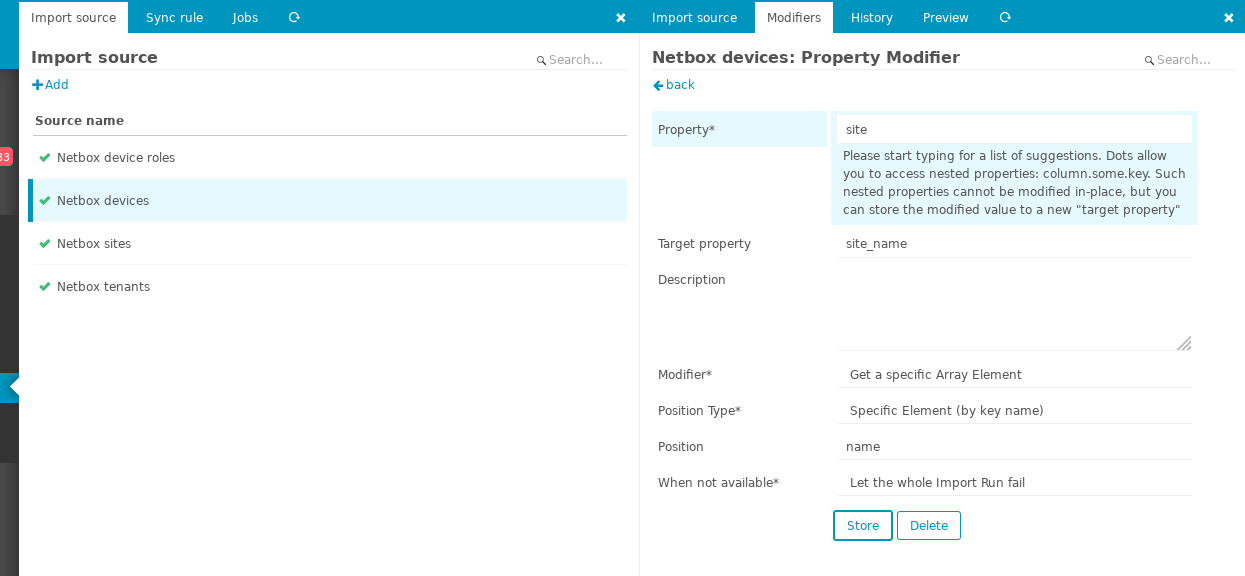
Task: Click the refresh icon in right tab bar
Action: click(1005, 18)
